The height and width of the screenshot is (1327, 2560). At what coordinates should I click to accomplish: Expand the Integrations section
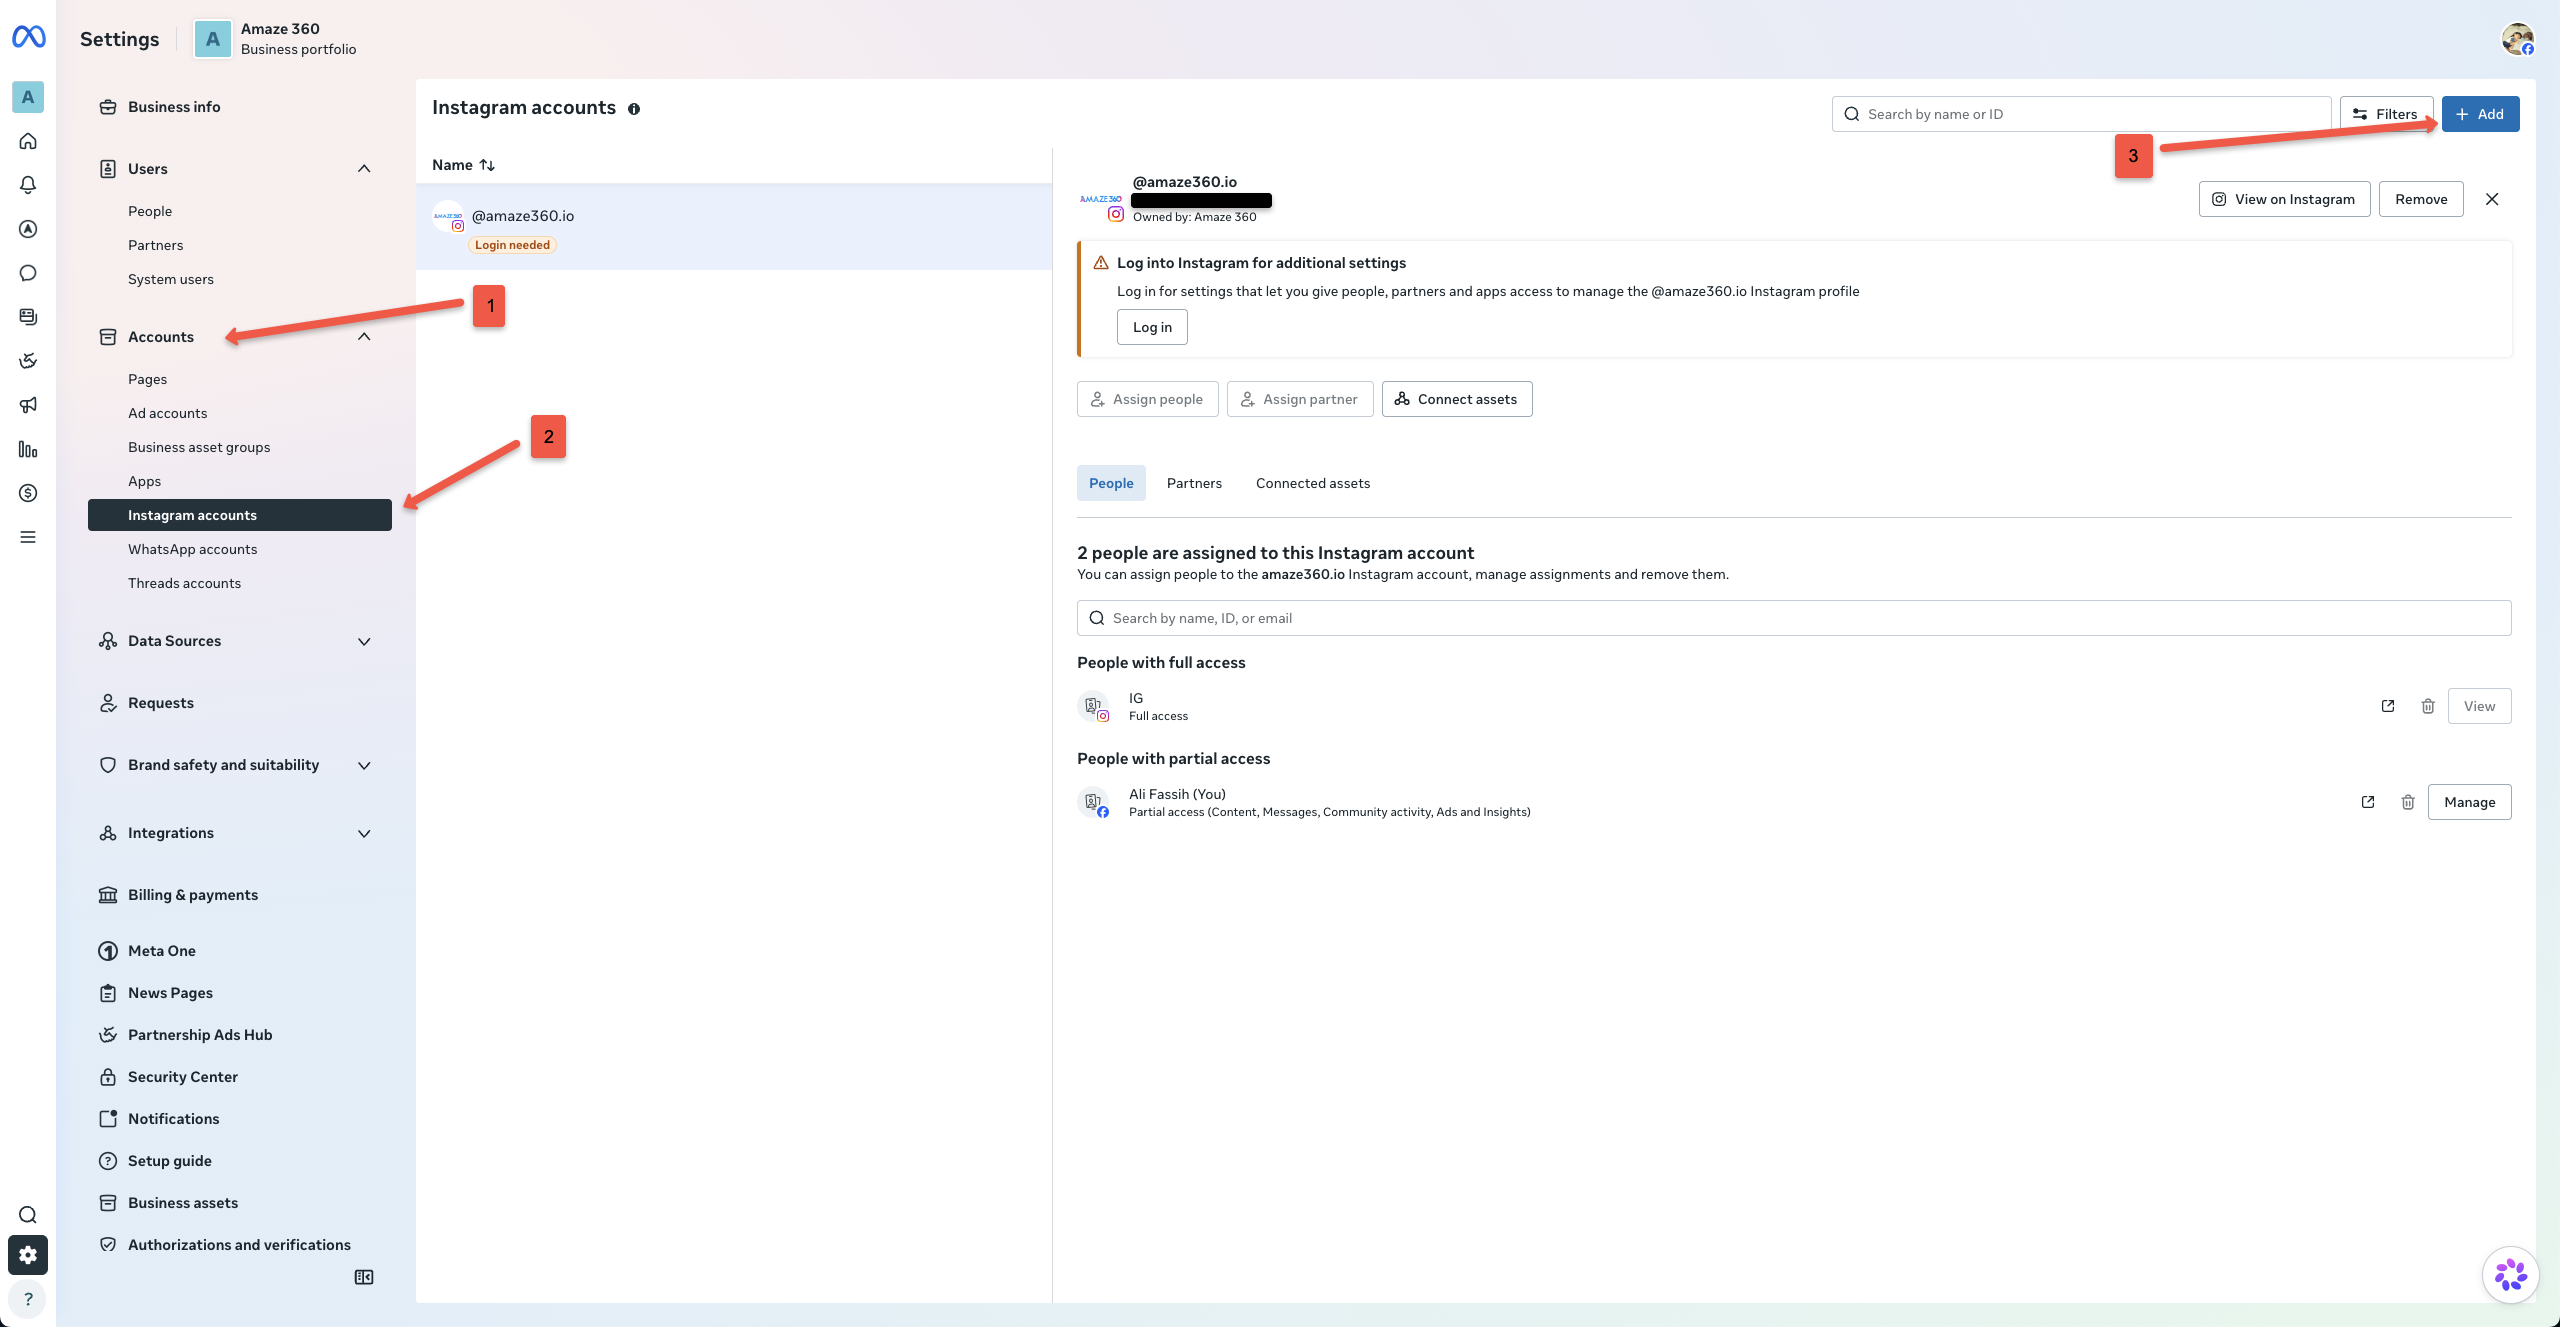pyautogui.click(x=364, y=833)
